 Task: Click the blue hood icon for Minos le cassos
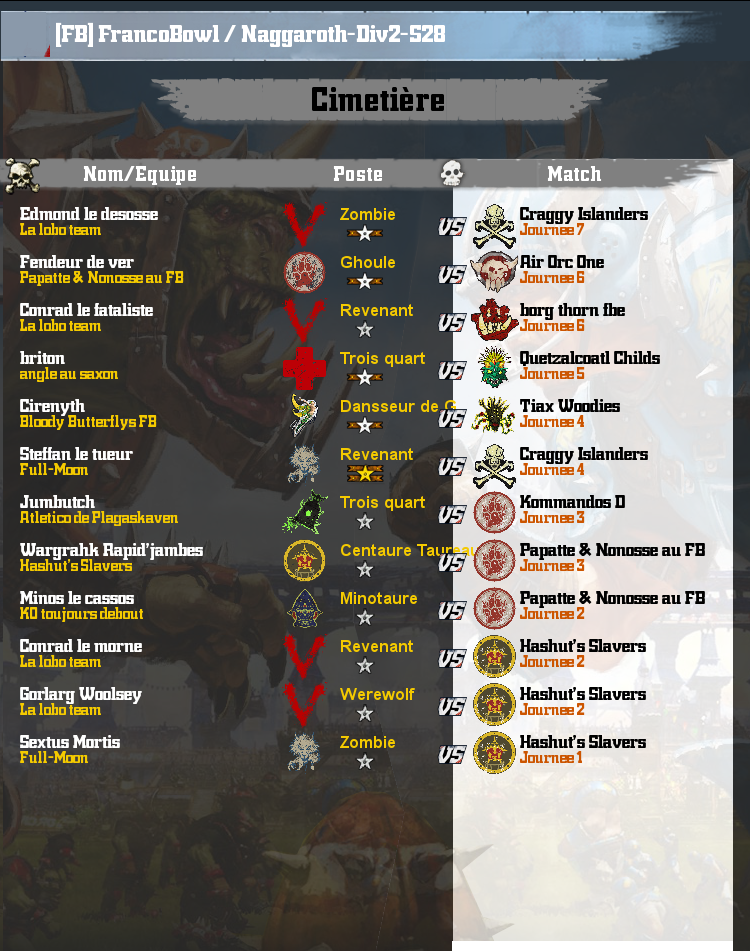304,608
